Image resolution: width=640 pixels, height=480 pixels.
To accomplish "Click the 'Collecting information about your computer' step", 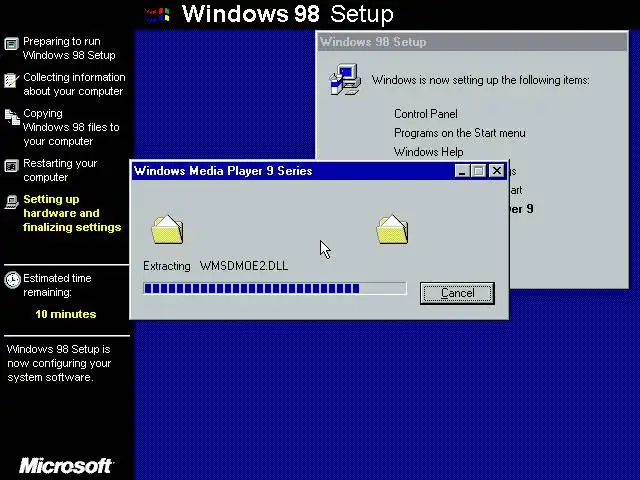I will tap(74, 84).
